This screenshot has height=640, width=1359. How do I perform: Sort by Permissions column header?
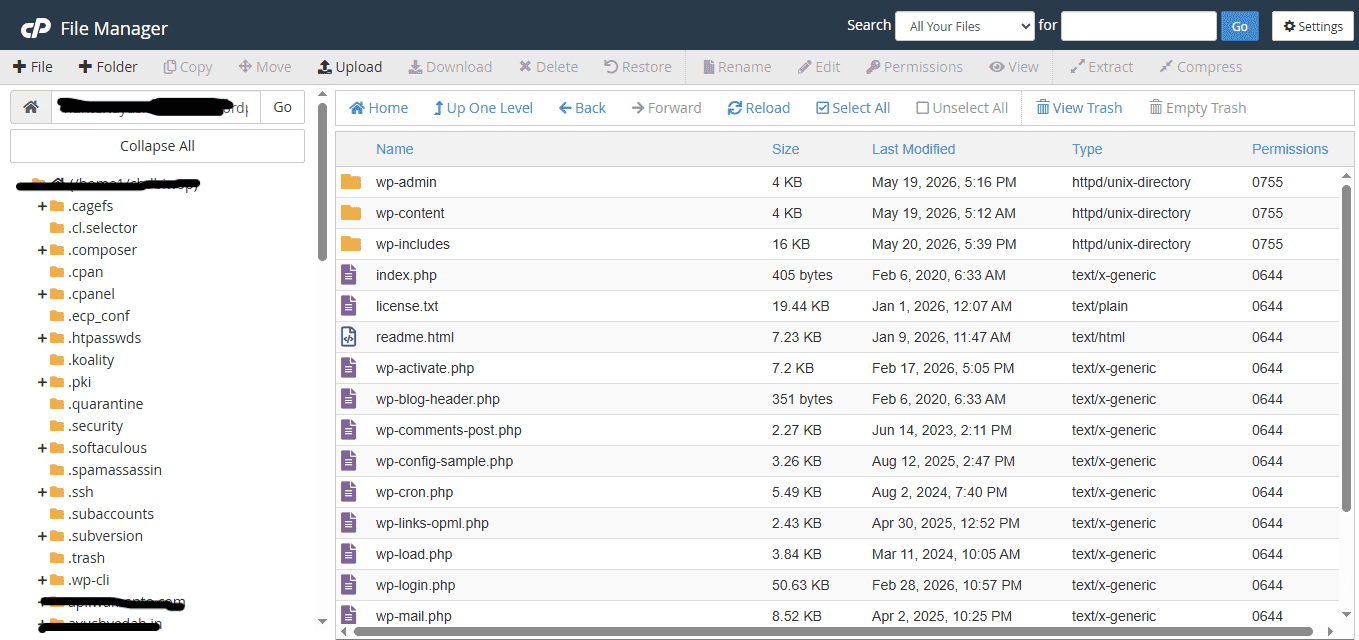click(1290, 149)
